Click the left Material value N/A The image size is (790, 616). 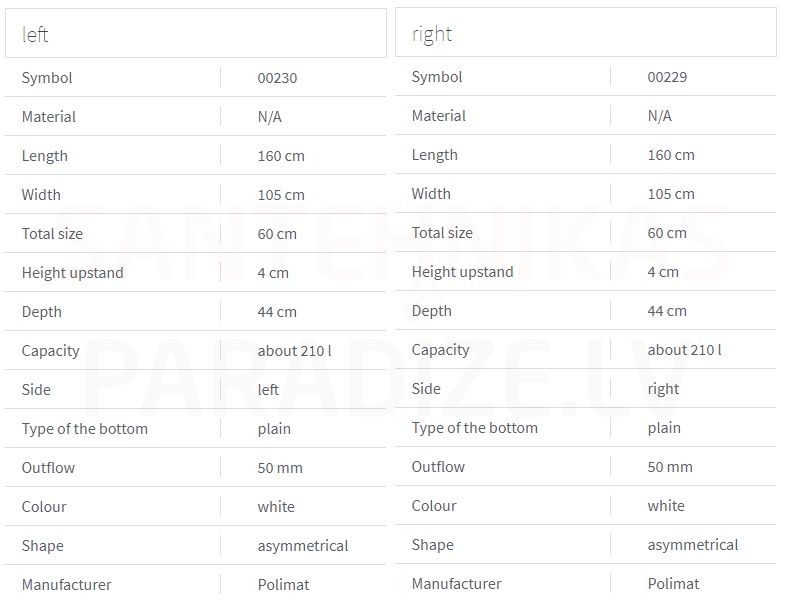[x=270, y=117]
